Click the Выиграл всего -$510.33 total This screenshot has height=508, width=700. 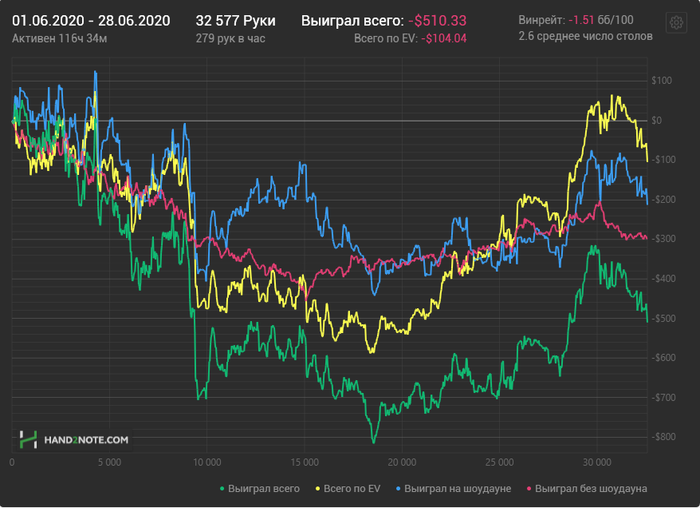(384, 21)
